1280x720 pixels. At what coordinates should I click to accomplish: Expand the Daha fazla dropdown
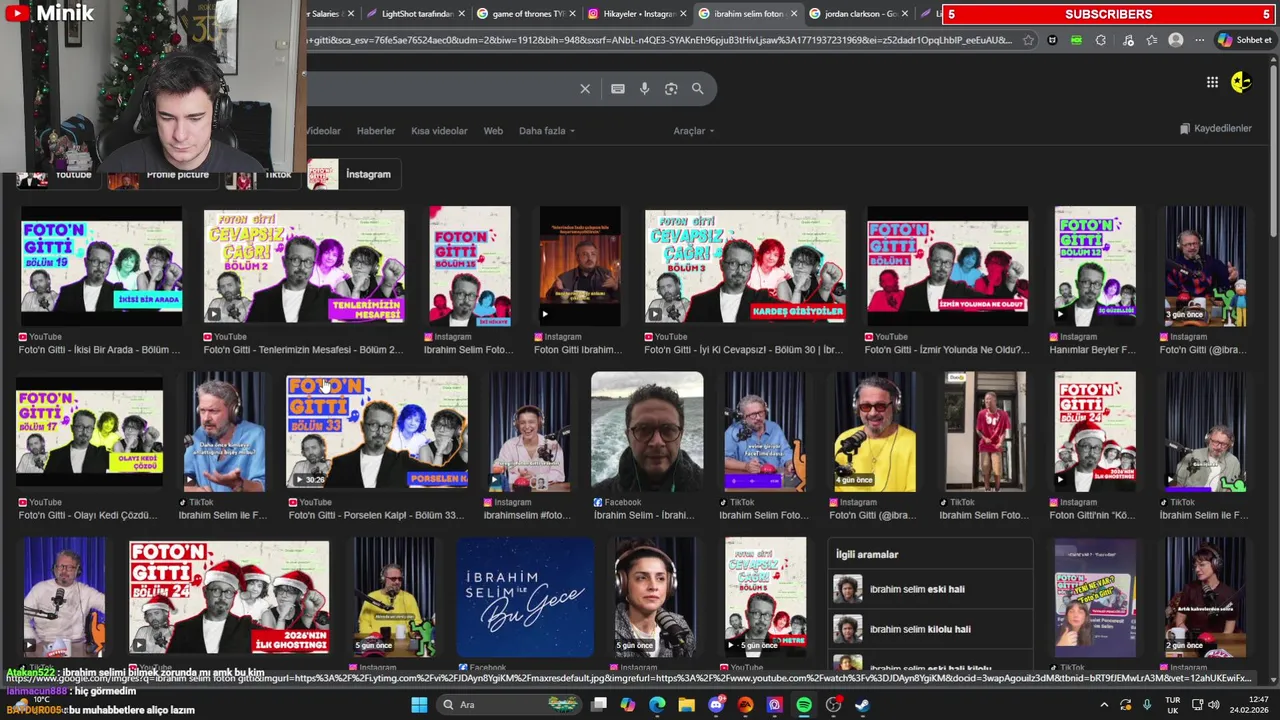pyautogui.click(x=546, y=131)
